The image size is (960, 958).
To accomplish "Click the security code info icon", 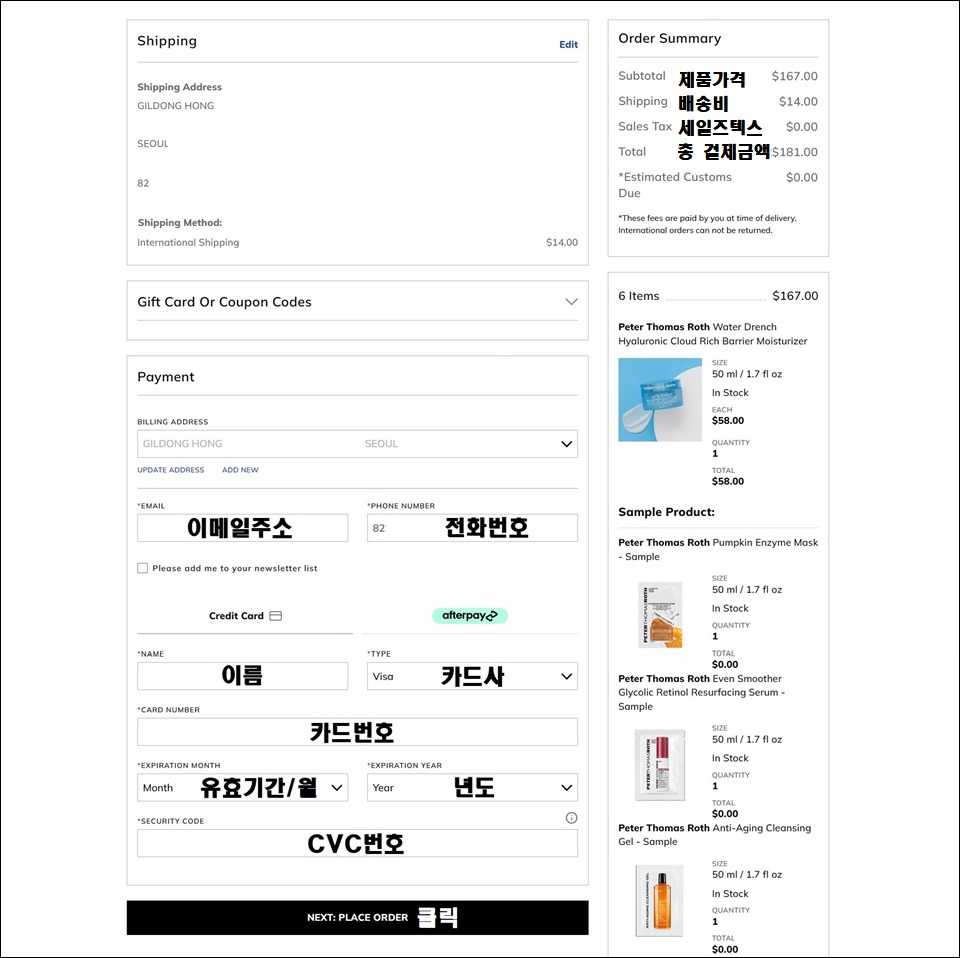I will tap(571, 818).
